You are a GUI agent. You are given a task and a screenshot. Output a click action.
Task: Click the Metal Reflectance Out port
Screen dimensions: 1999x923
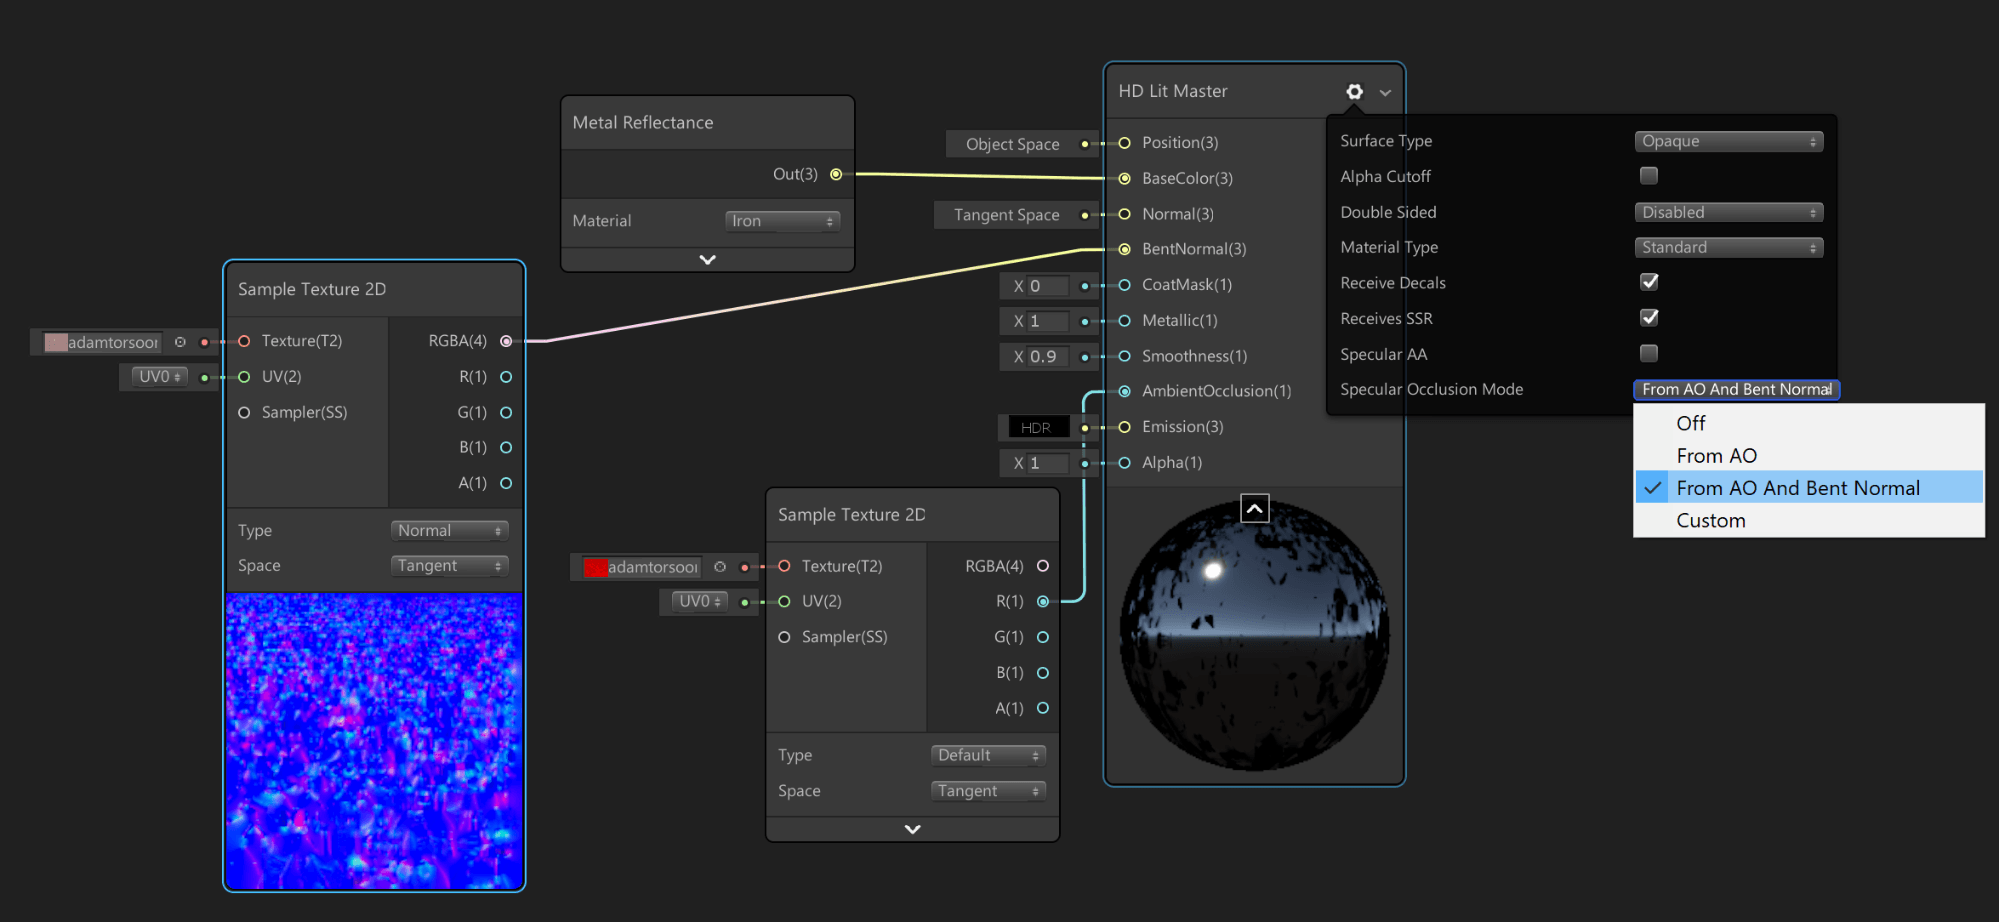(x=836, y=174)
